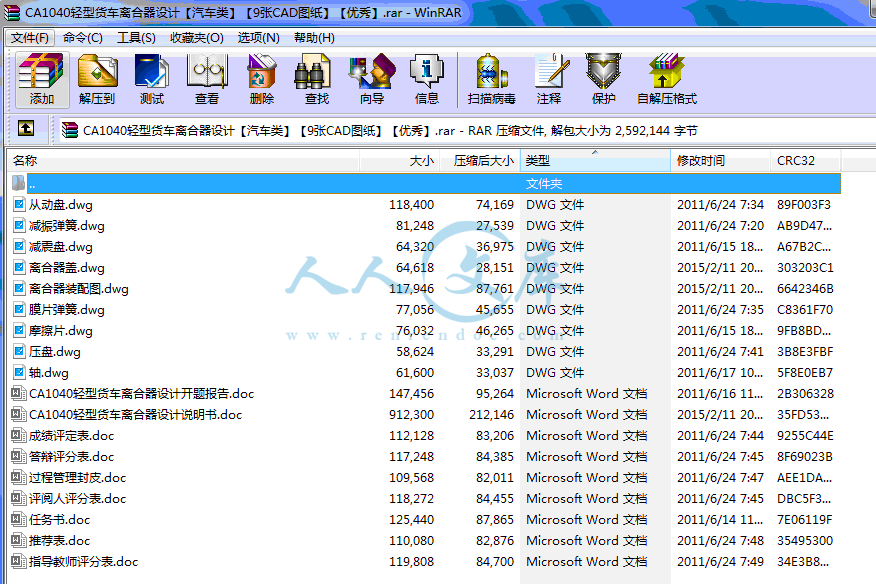
Task: Select CA1040轻型货车离合器设计说明书.doc
Action: 136,414
